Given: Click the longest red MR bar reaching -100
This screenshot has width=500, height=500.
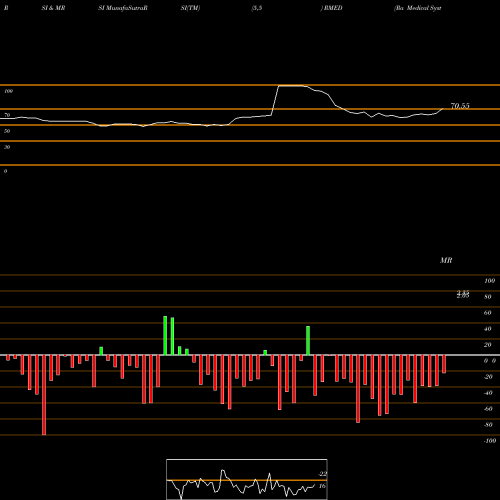Looking at the screenshot, I should click(x=44, y=395).
